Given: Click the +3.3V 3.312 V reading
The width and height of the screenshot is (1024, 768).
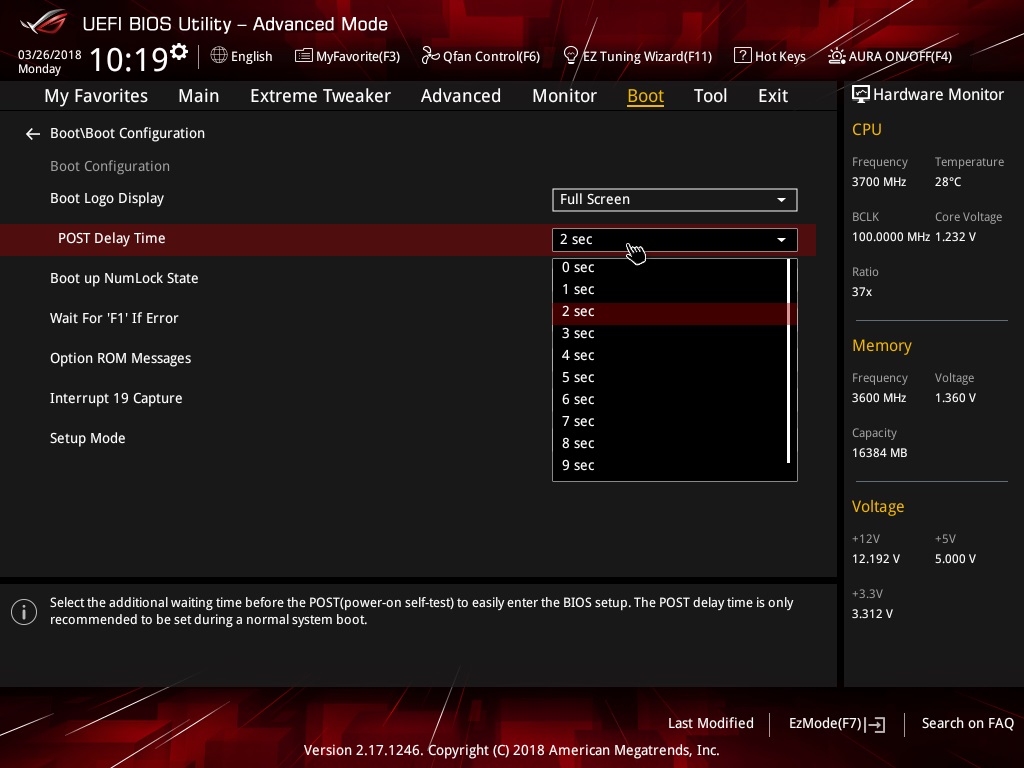Looking at the screenshot, I should [872, 614].
